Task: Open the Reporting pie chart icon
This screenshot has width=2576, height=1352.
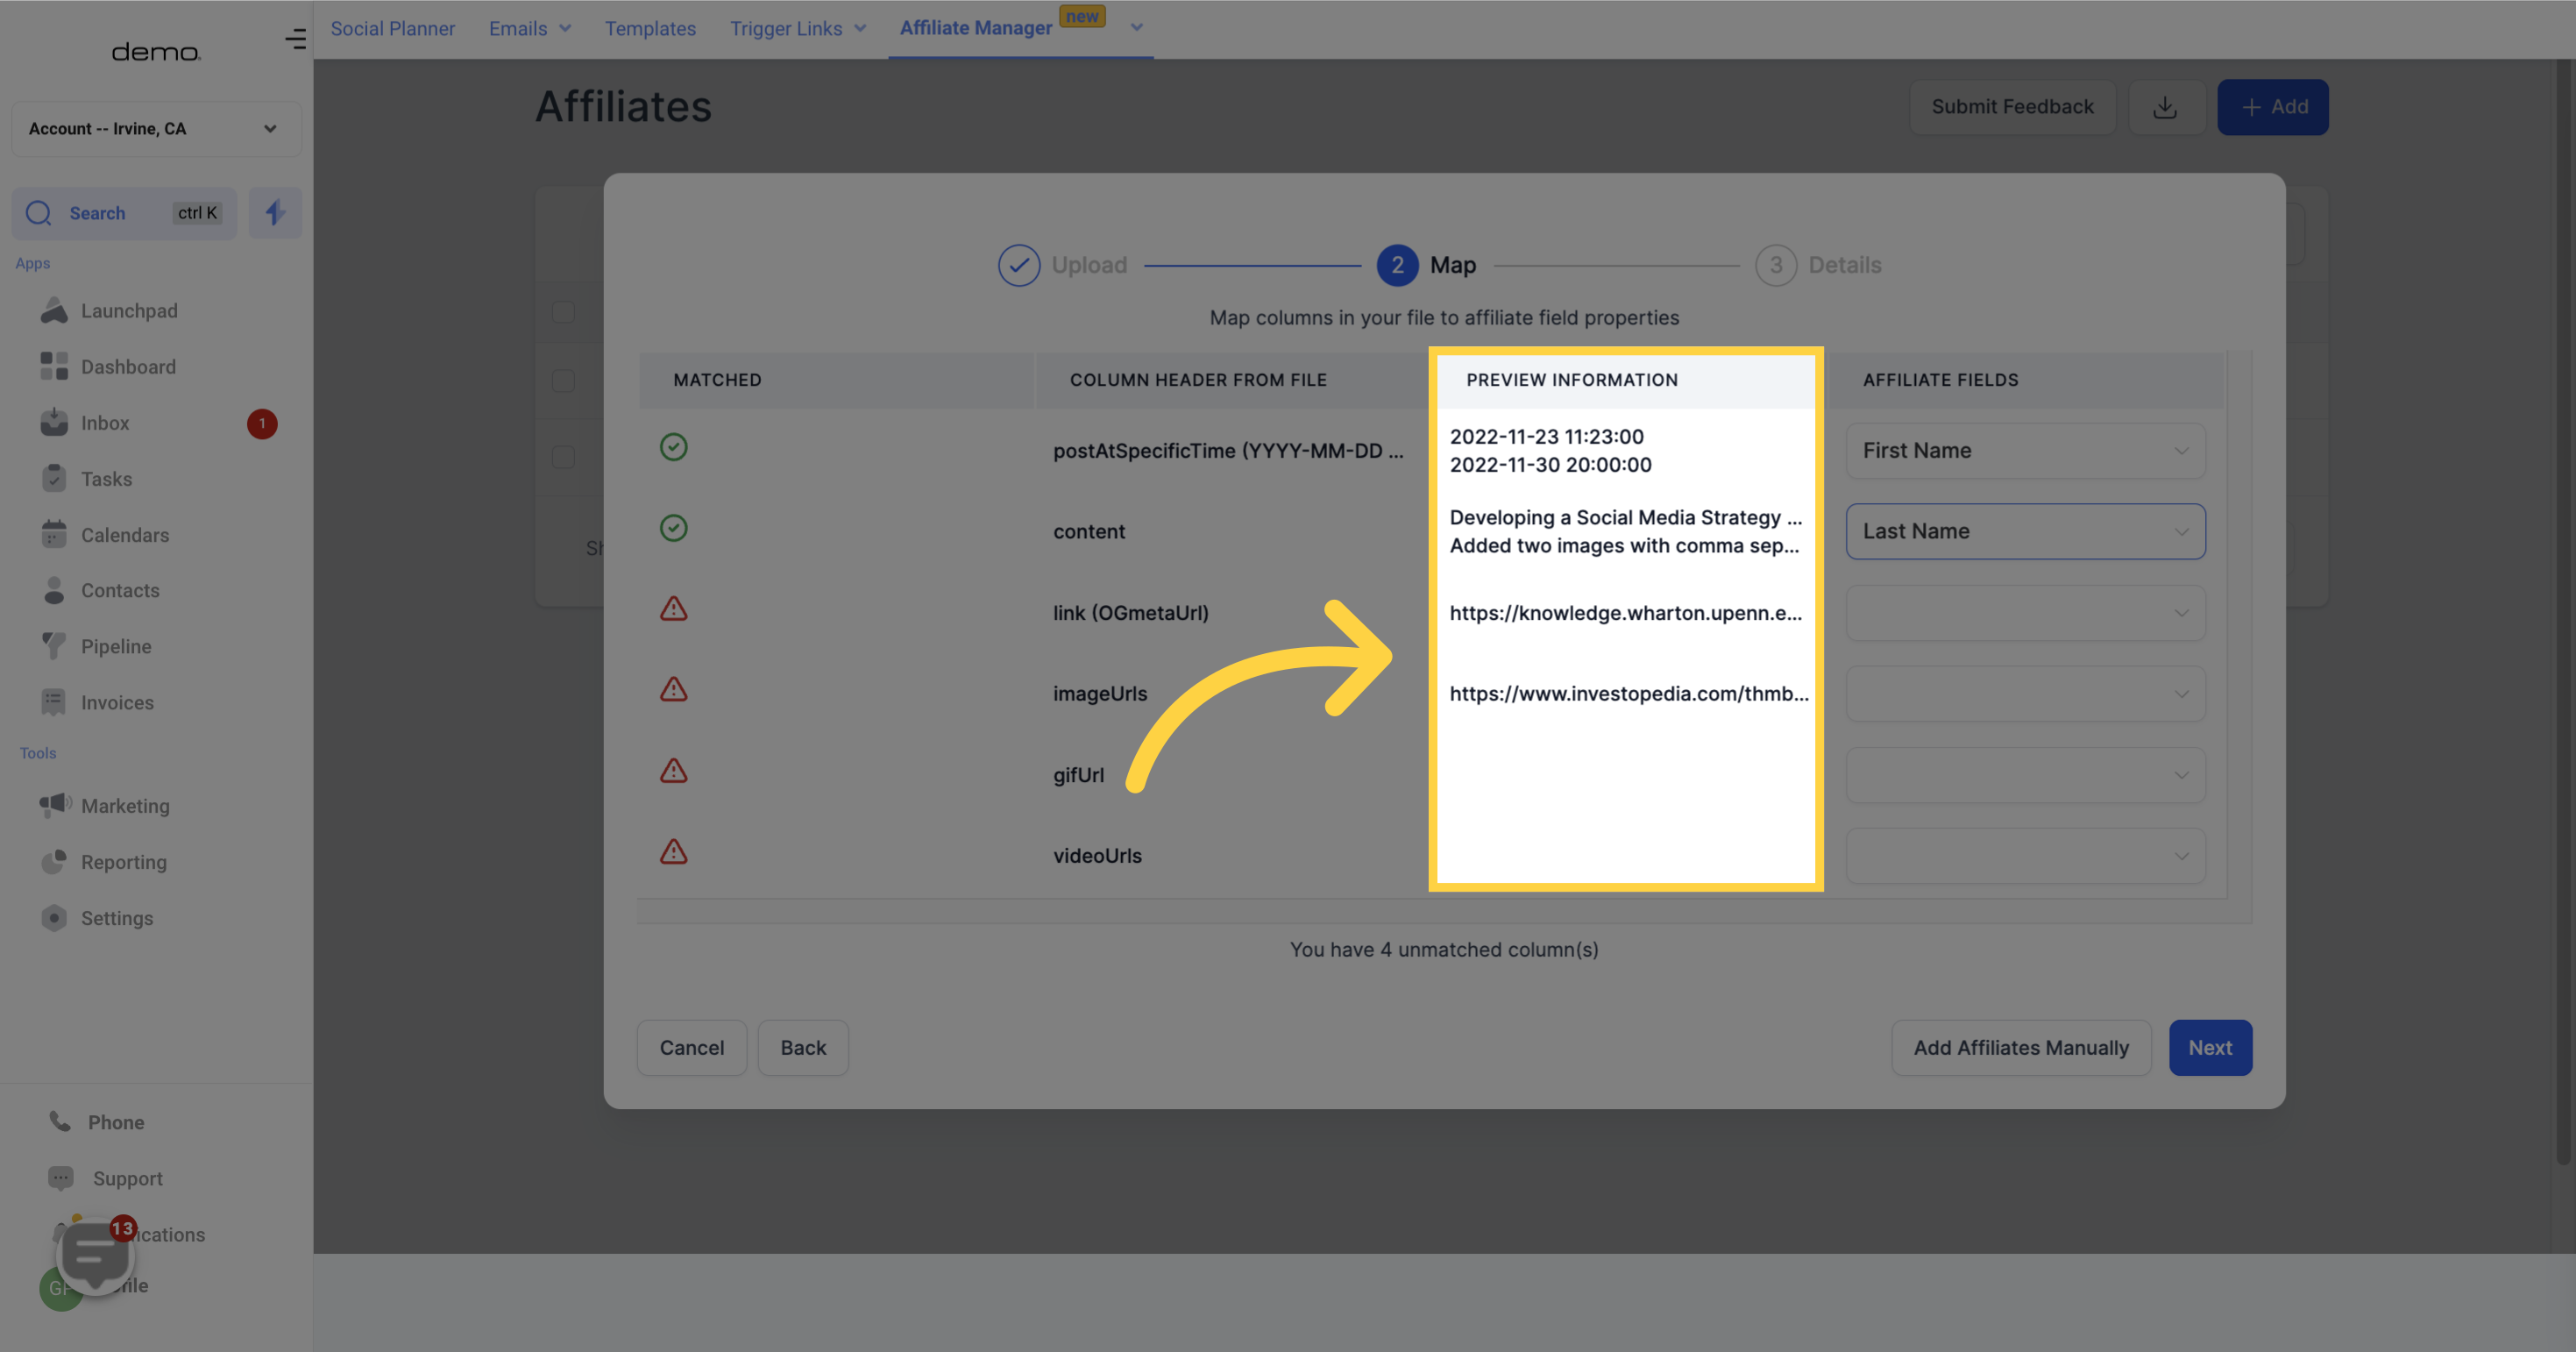Action: (54, 862)
